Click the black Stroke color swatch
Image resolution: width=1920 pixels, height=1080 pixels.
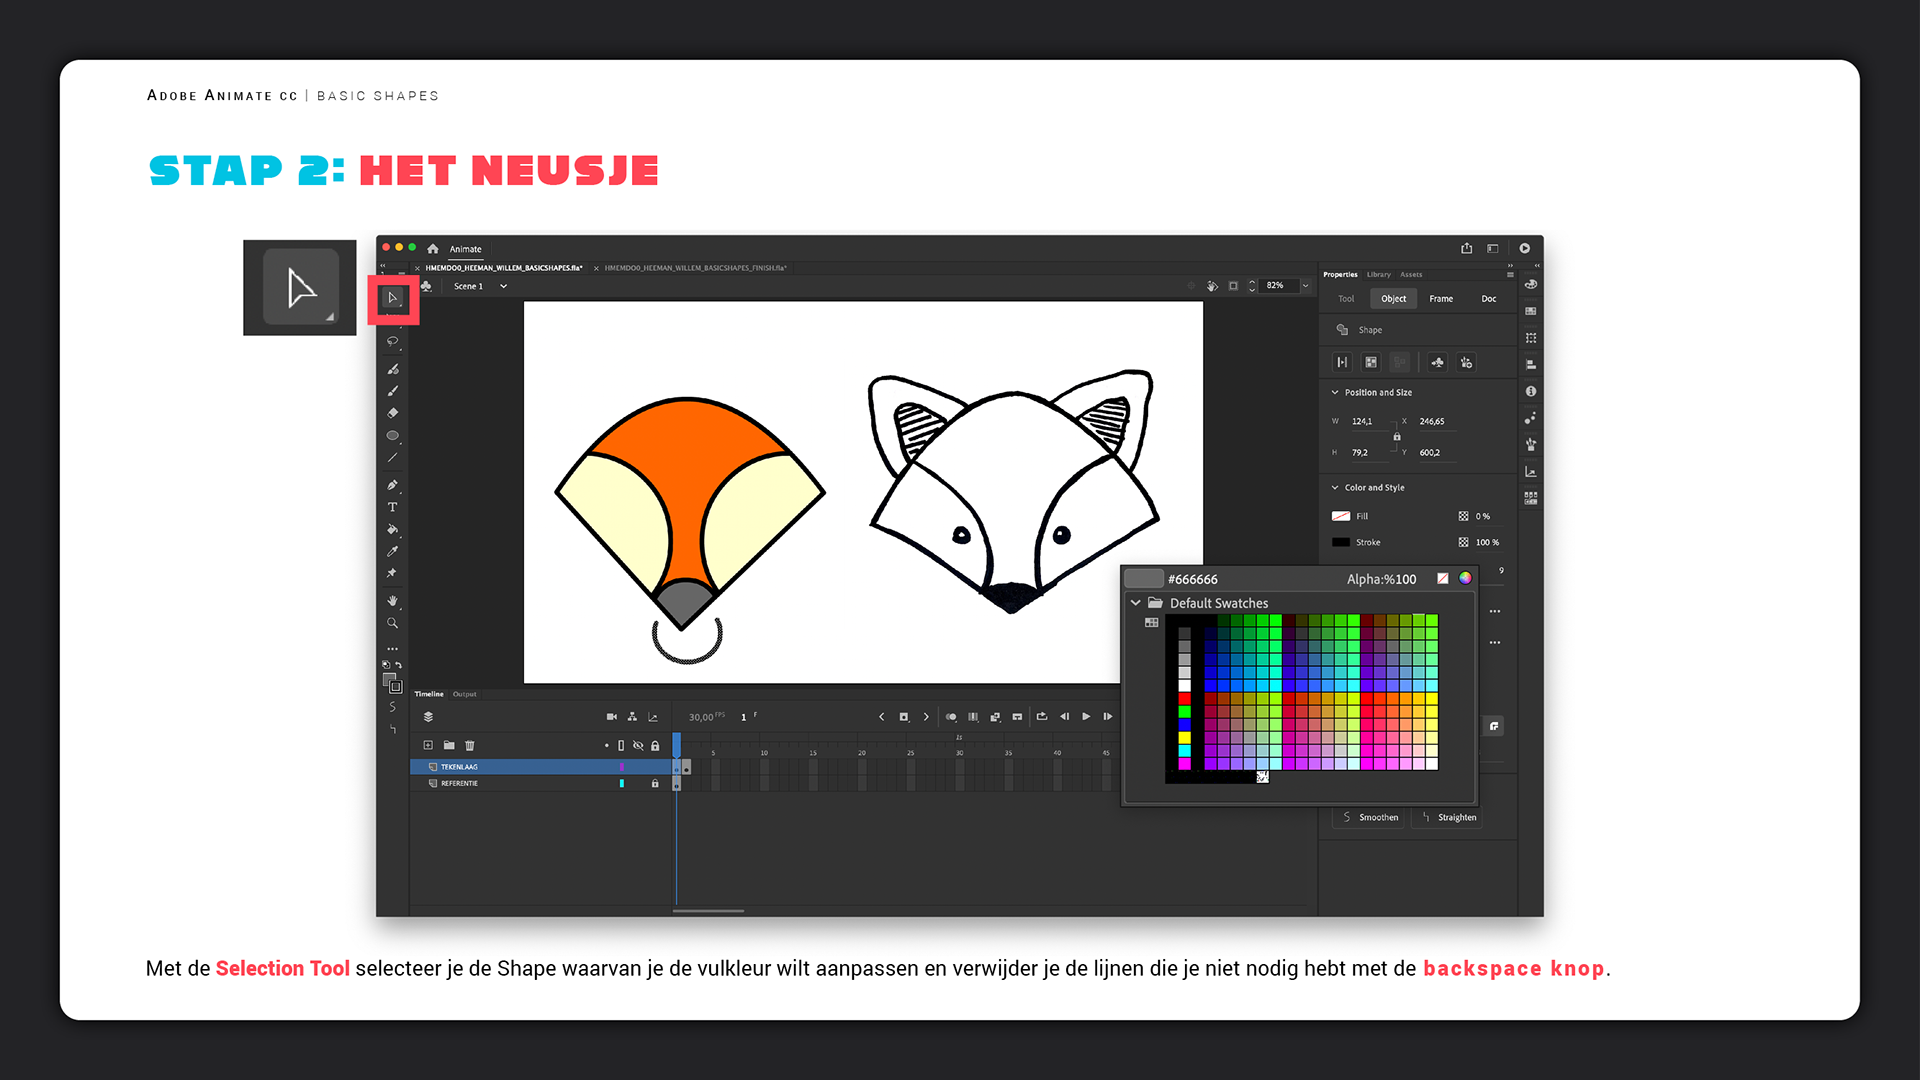(1341, 542)
